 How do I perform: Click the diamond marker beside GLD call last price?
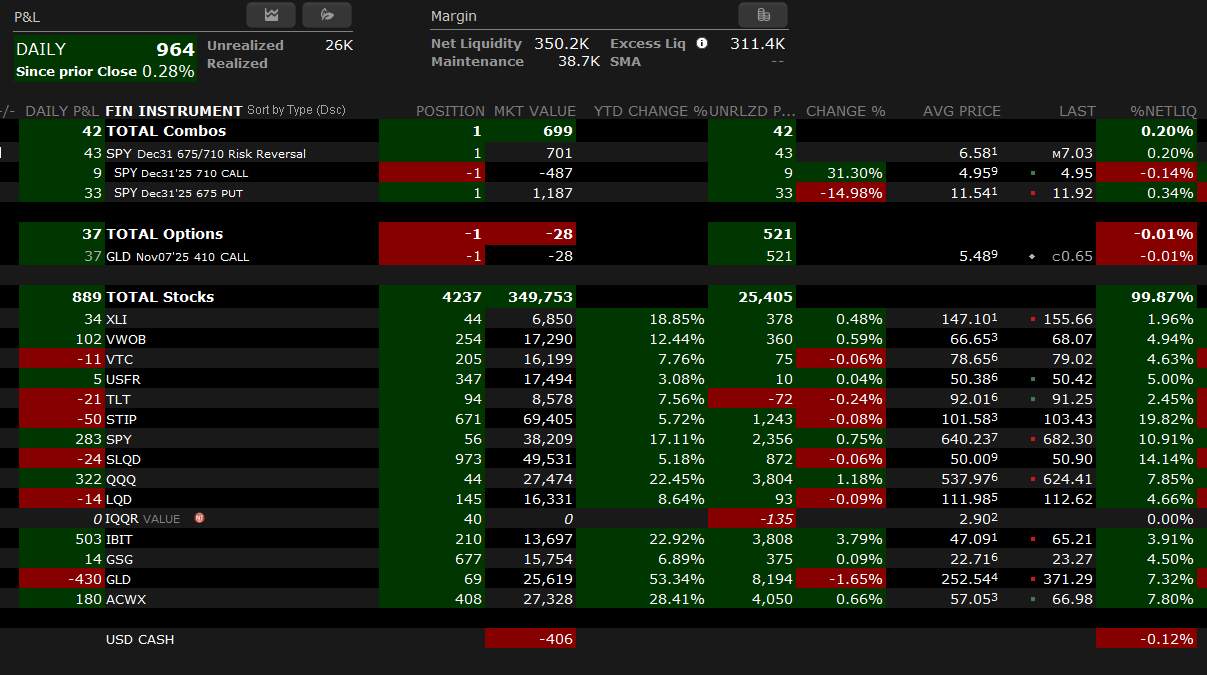coord(1032,257)
